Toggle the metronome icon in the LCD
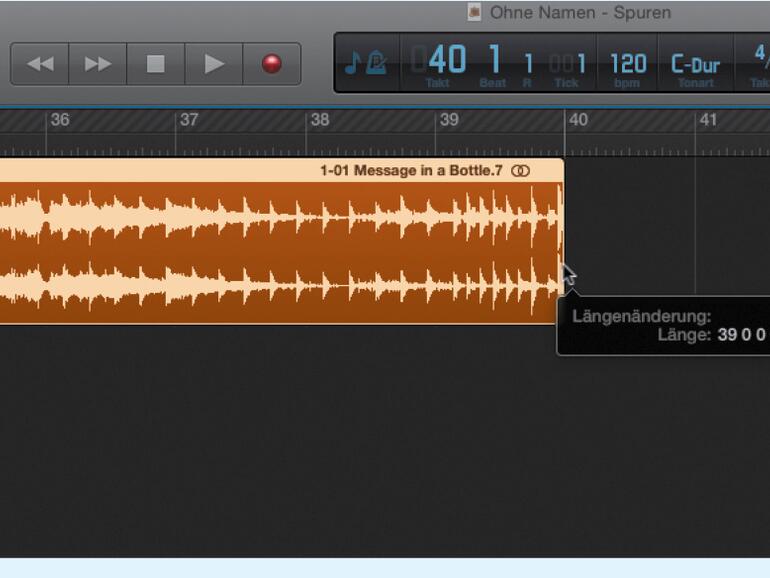770x578 pixels. pyautogui.click(x=376, y=63)
